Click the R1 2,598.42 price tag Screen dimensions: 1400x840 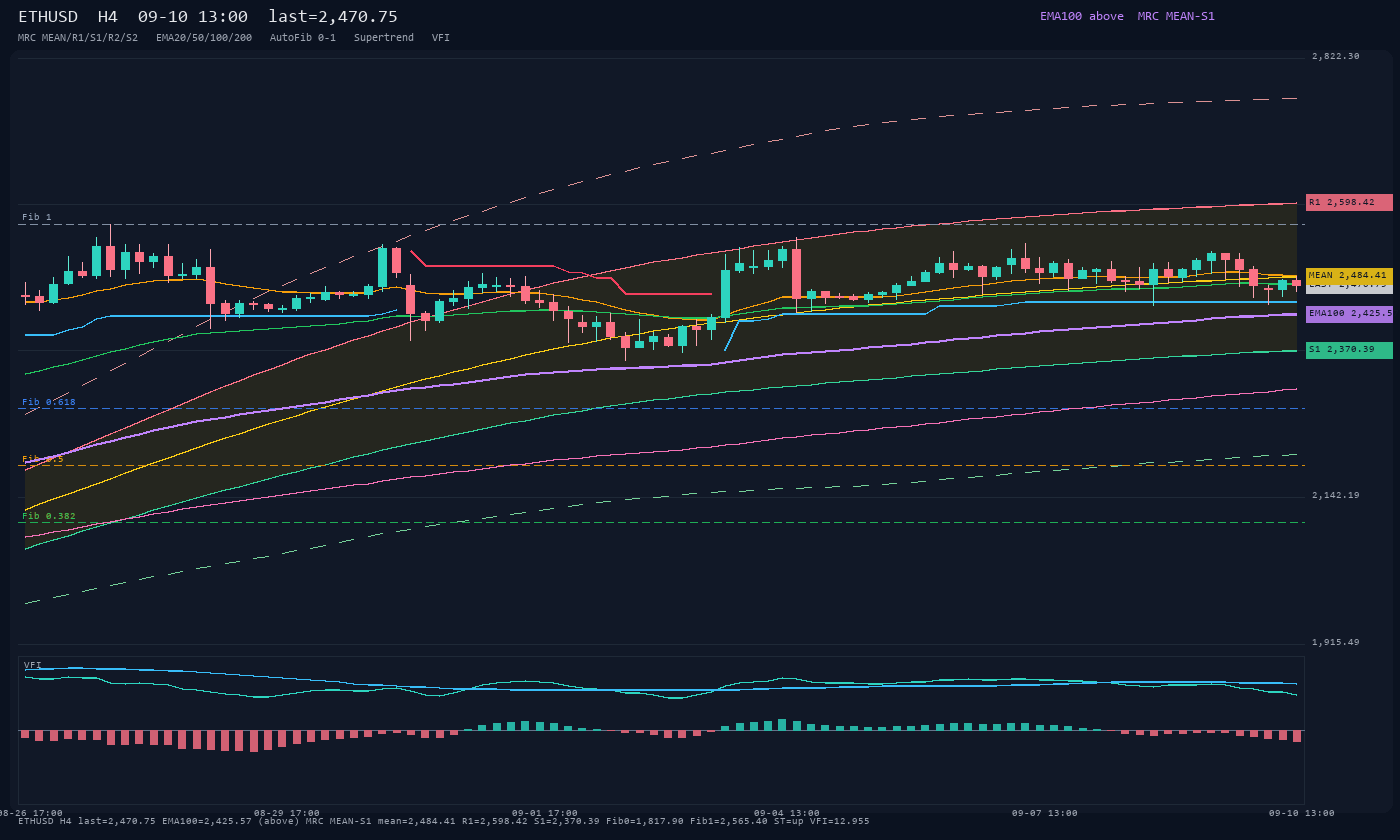1349,202
